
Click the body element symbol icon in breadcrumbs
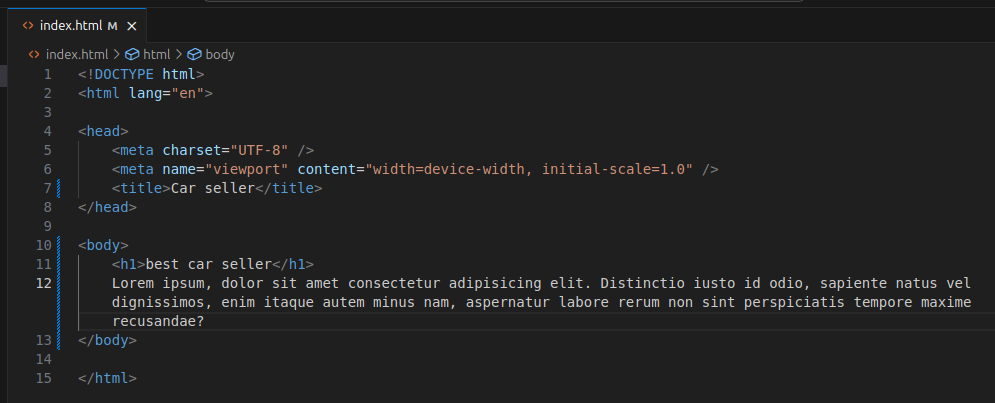pos(194,54)
